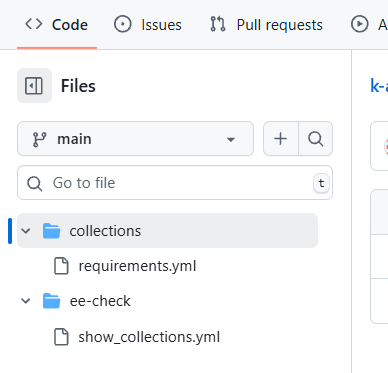Click the Pull requests icon
This screenshot has height=373, width=388.
[x=218, y=24]
